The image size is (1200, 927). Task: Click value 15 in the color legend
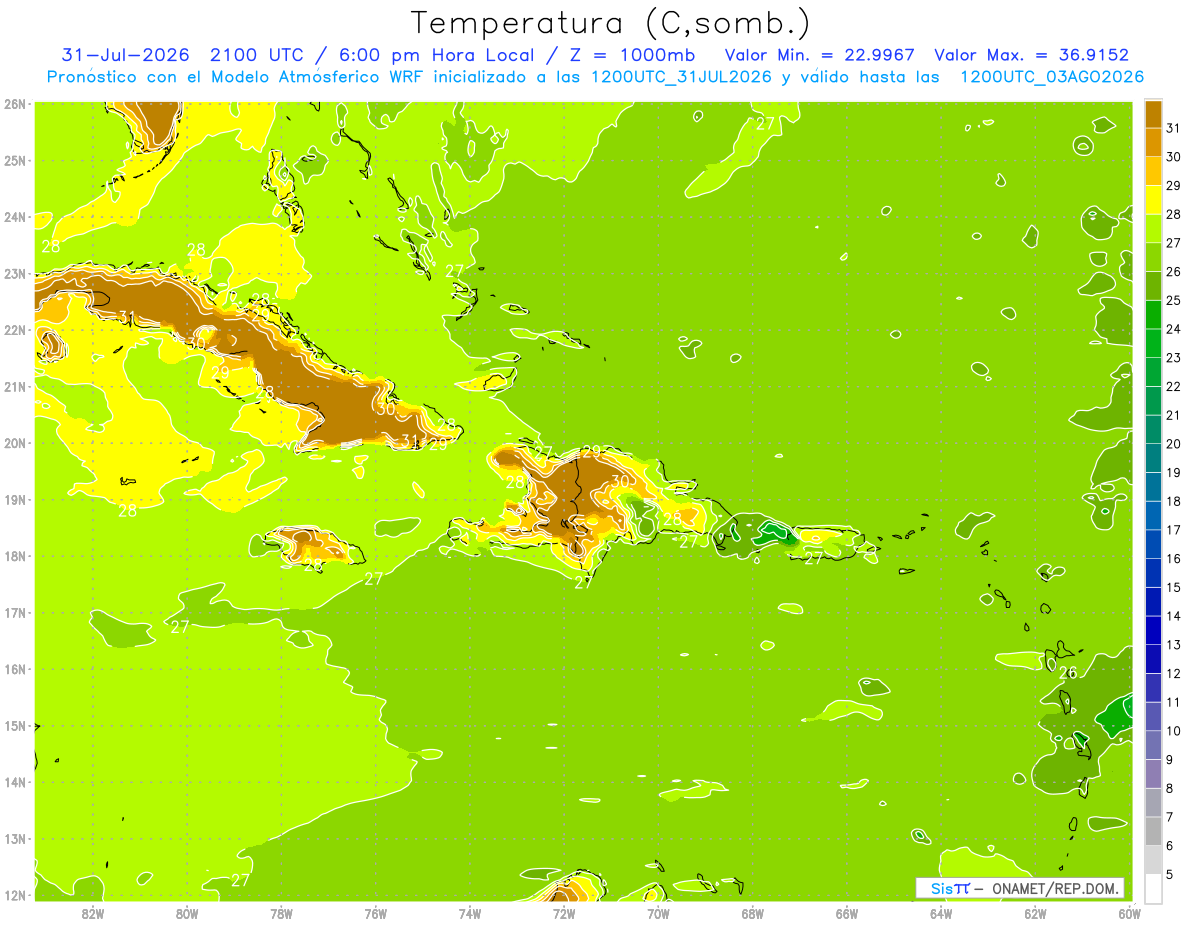tap(1174, 587)
